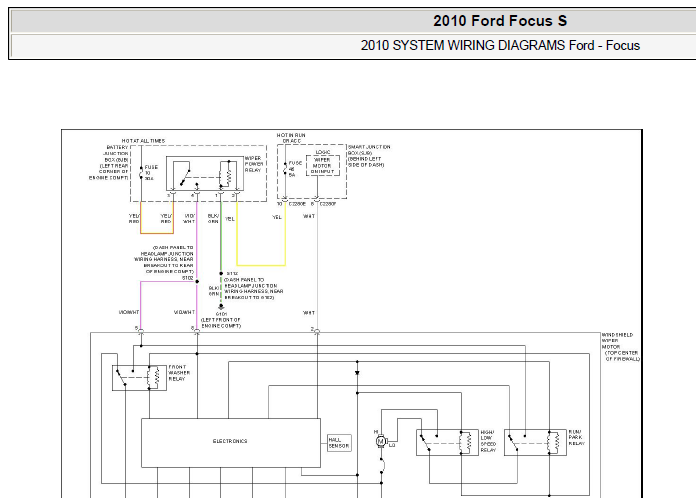
Task: Click the High/Low Speed Relay label
Action: tap(488, 441)
